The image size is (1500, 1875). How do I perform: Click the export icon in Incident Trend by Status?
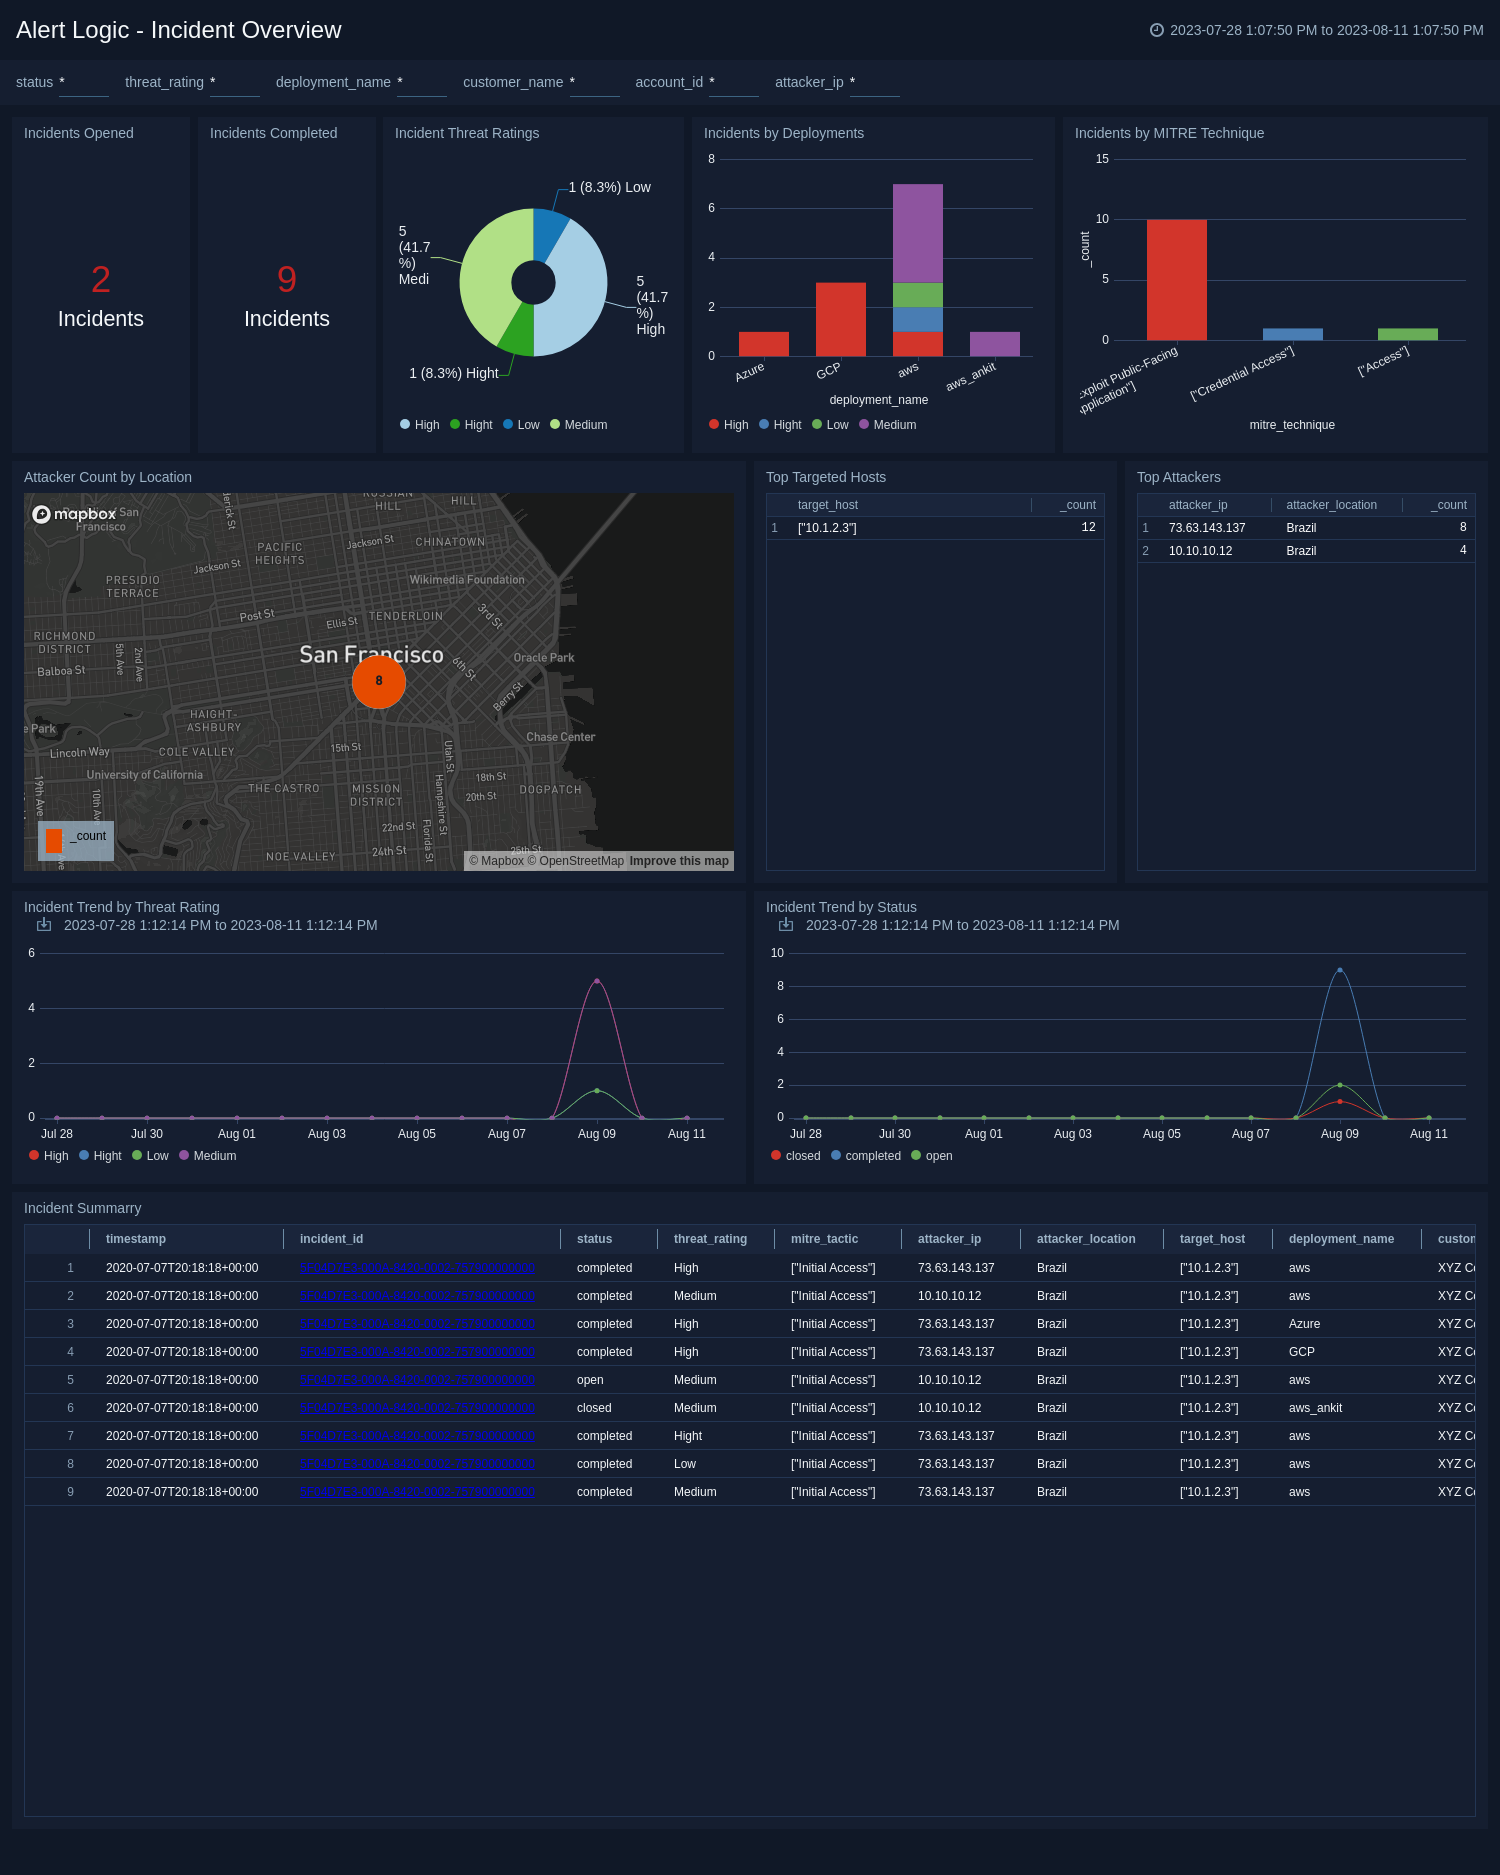pos(786,925)
